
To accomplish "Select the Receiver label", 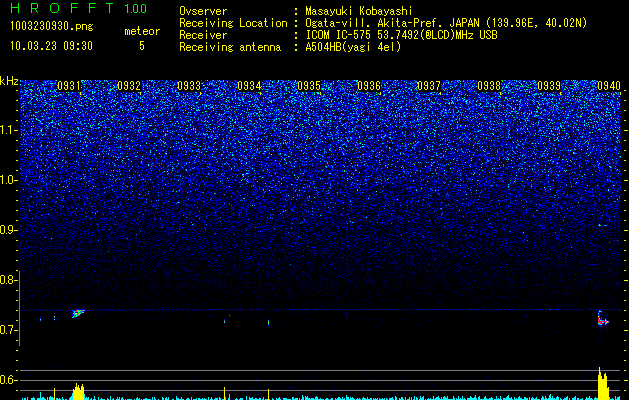I will coord(203,35).
